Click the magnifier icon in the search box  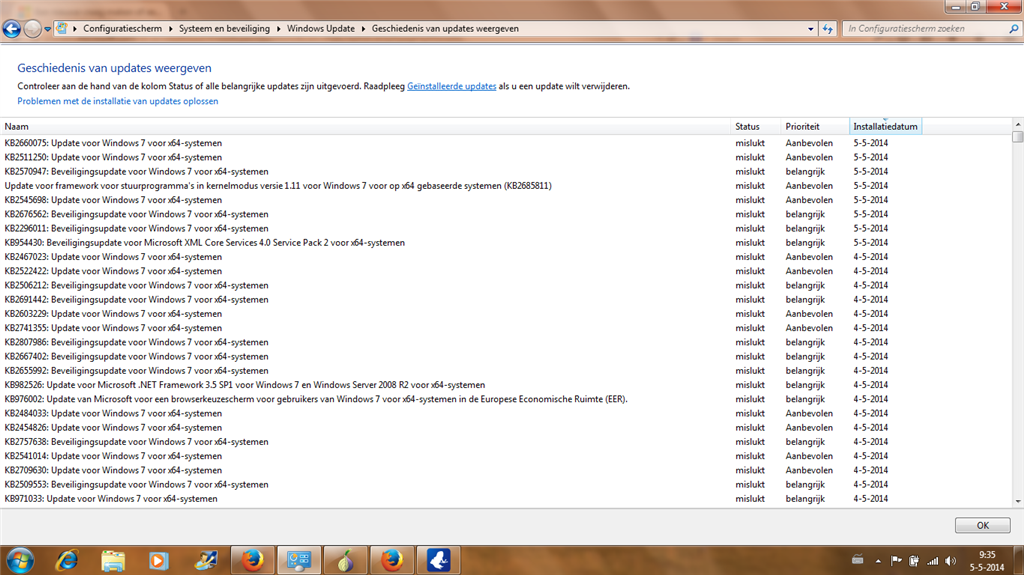(1014, 29)
